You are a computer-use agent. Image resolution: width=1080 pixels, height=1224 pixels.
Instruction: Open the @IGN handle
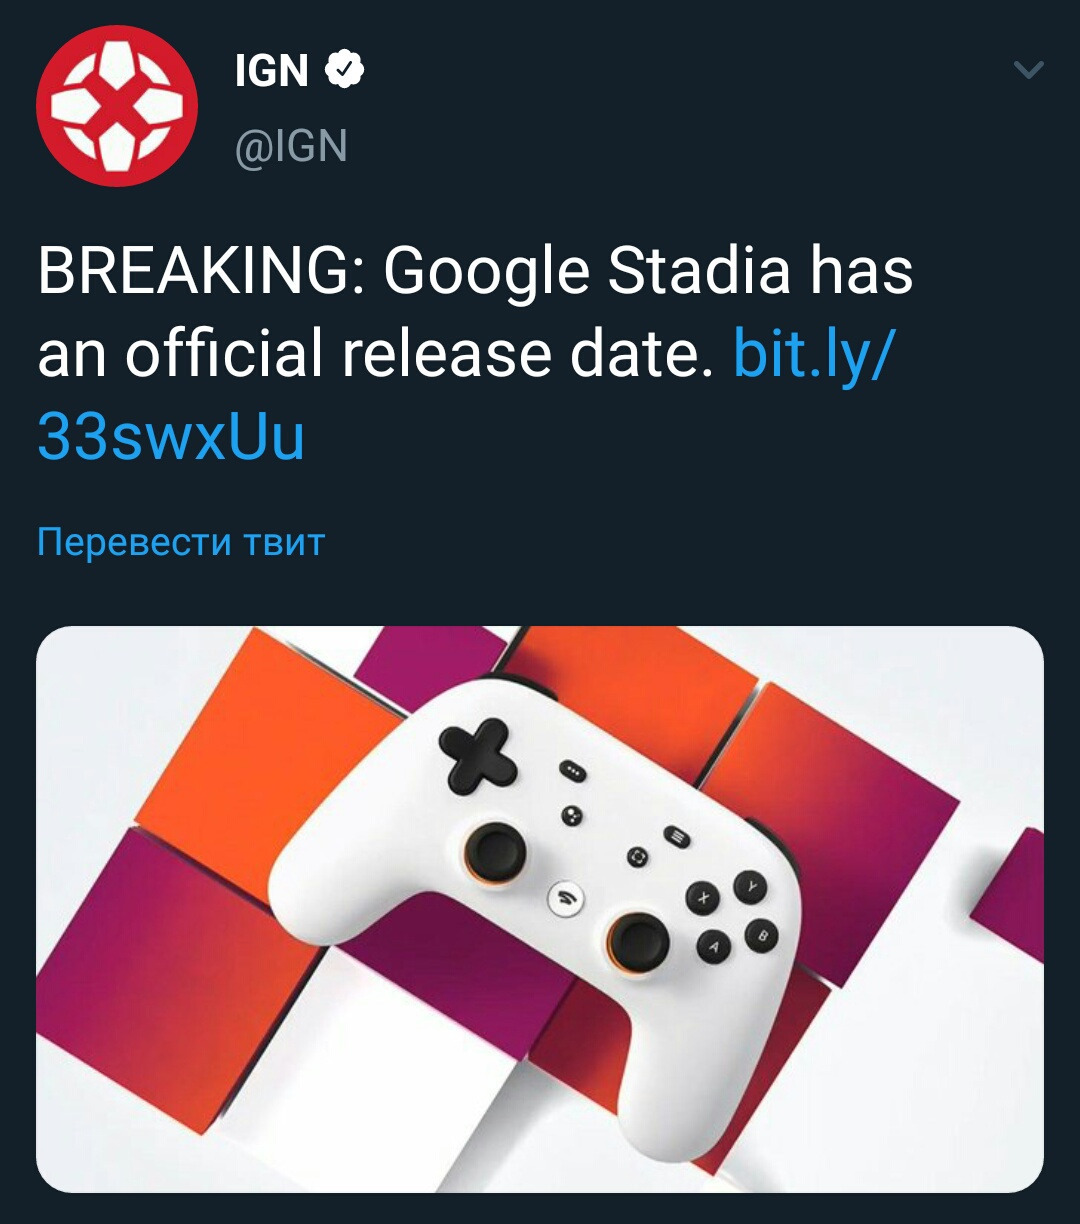(291, 147)
